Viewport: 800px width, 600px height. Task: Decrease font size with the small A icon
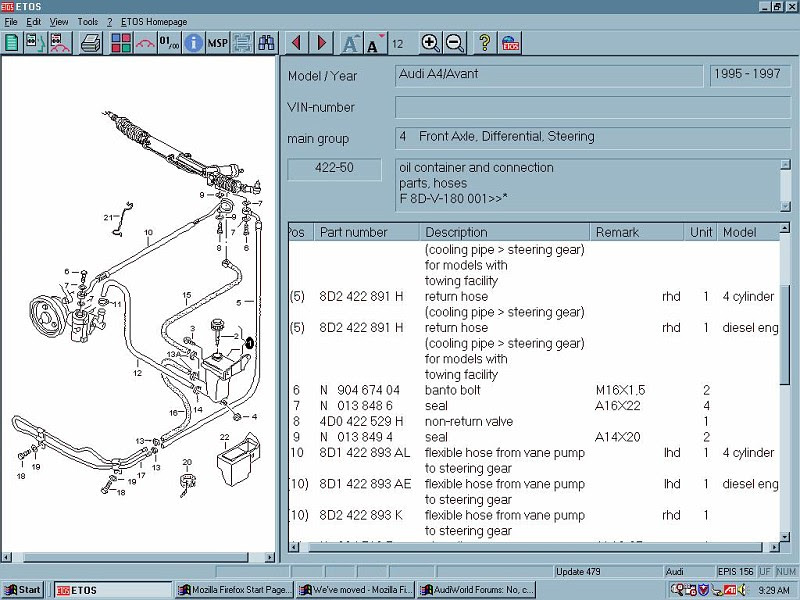pyautogui.click(x=376, y=43)
